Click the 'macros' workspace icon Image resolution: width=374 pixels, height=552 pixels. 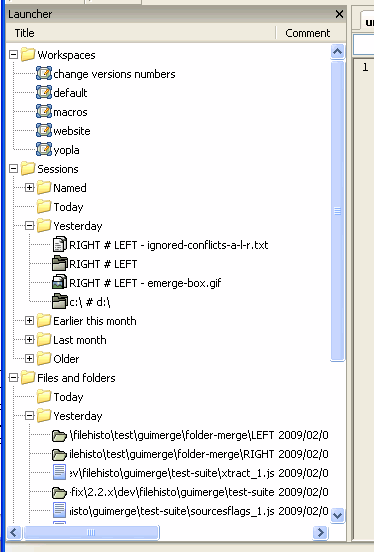[x=44, y=112]
